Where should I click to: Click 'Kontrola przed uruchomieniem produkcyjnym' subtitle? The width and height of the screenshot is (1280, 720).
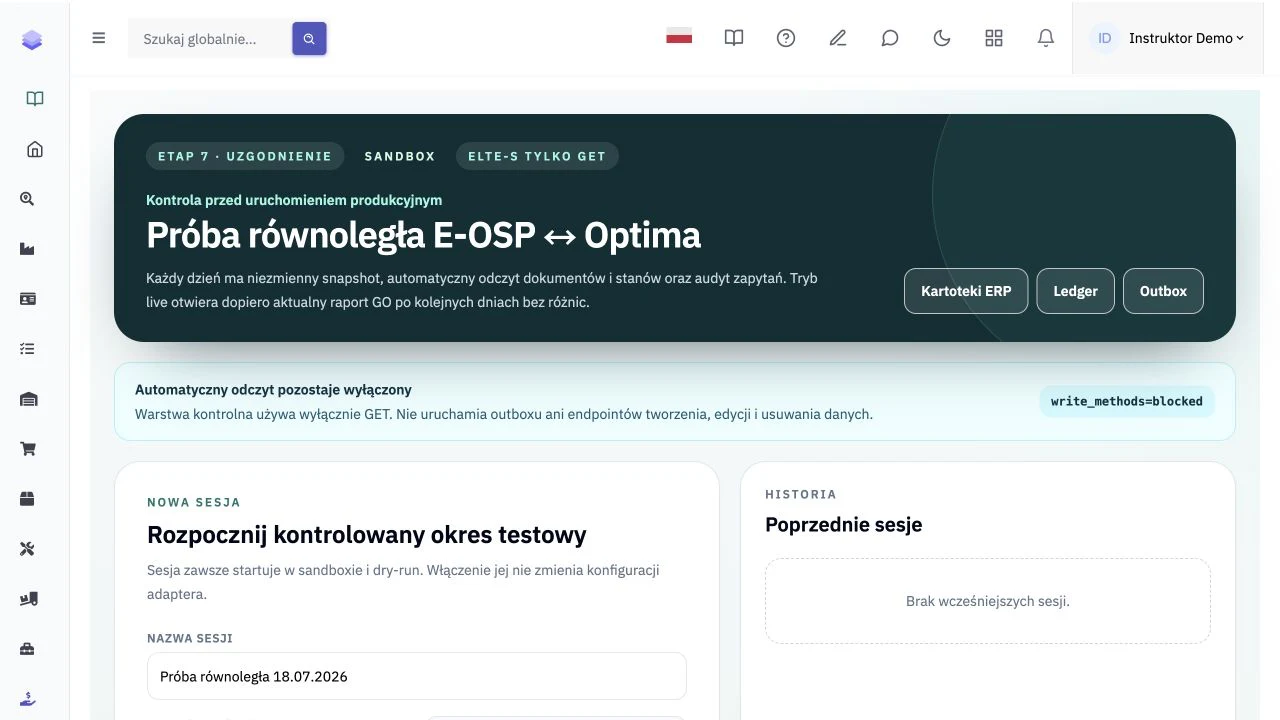[294, 200]
